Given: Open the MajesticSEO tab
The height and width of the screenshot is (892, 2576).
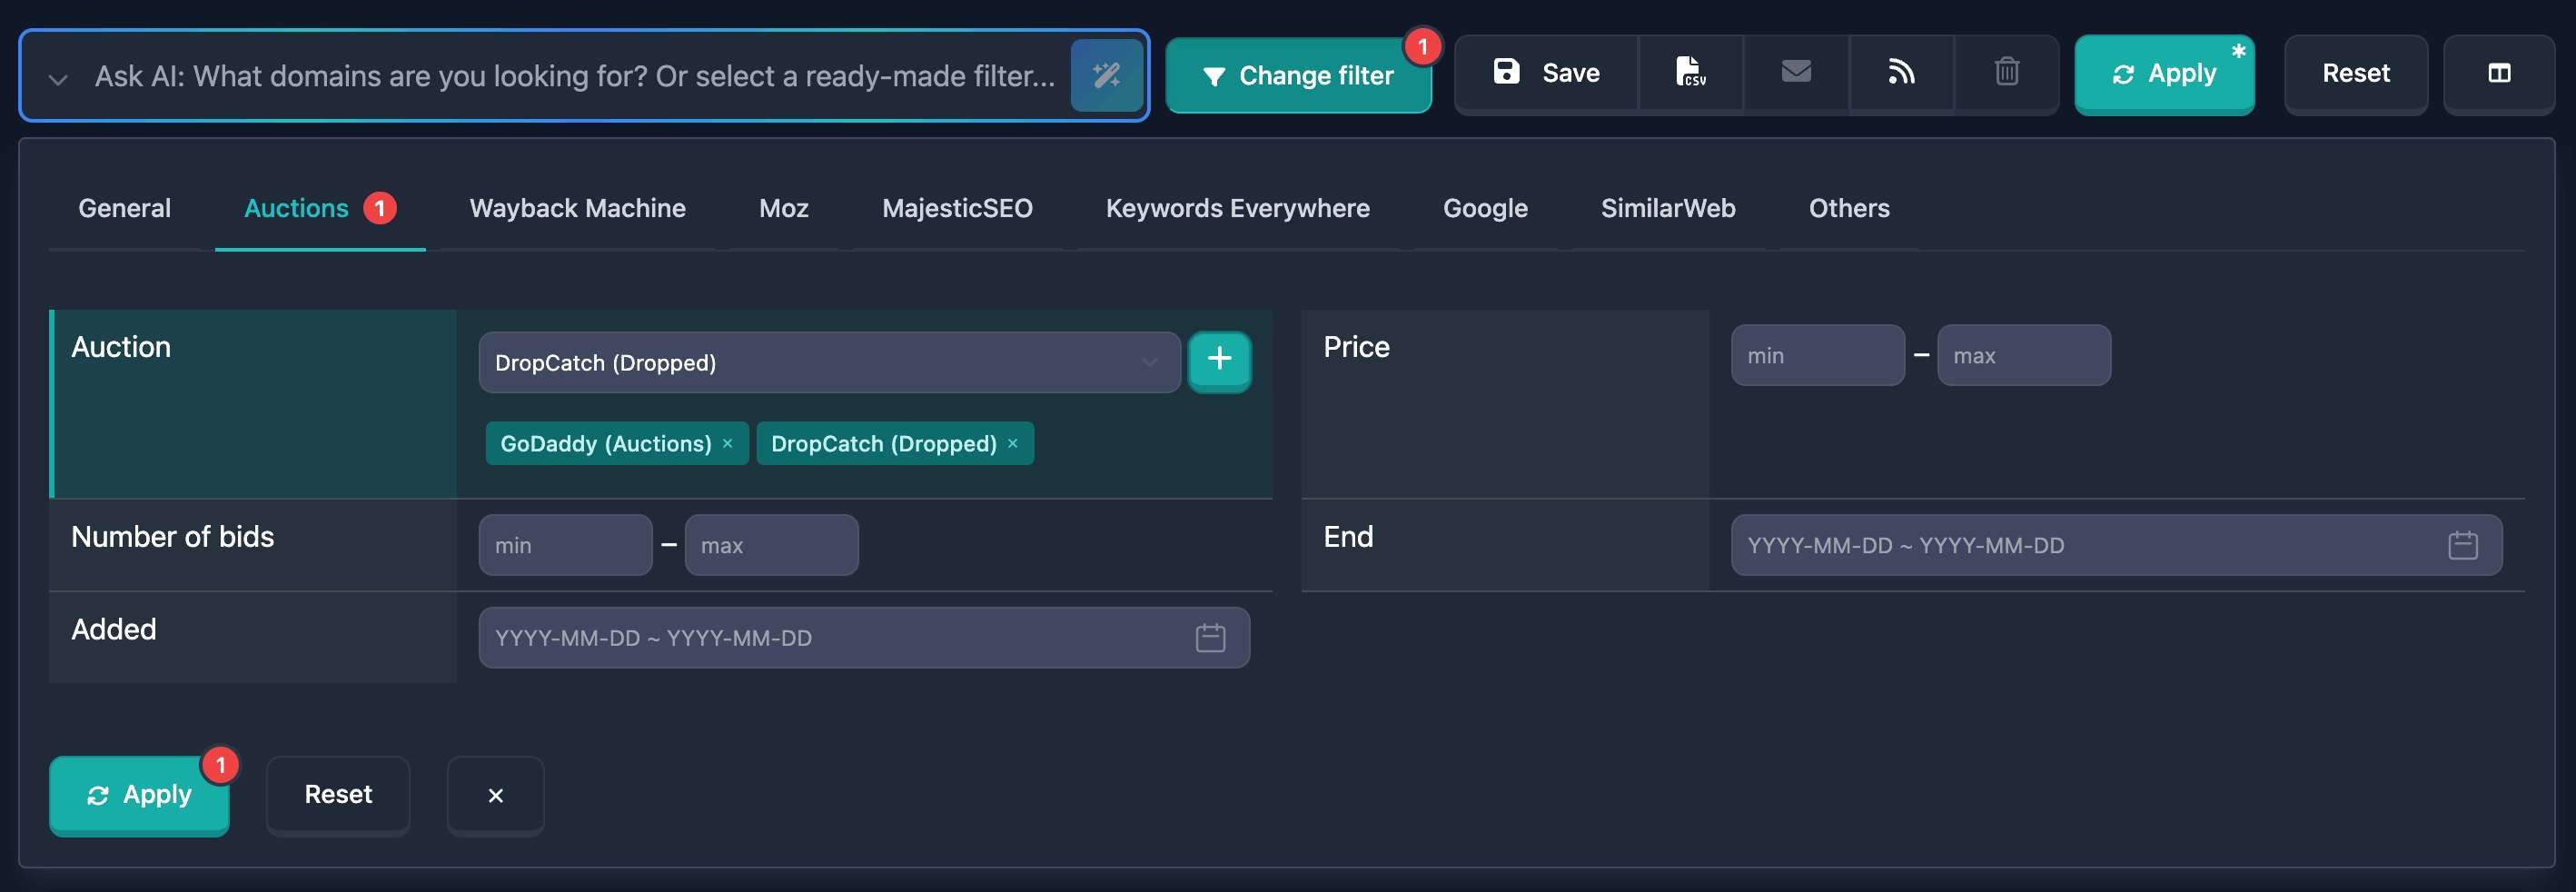Looking at the screenshot, I should (957, 208).
